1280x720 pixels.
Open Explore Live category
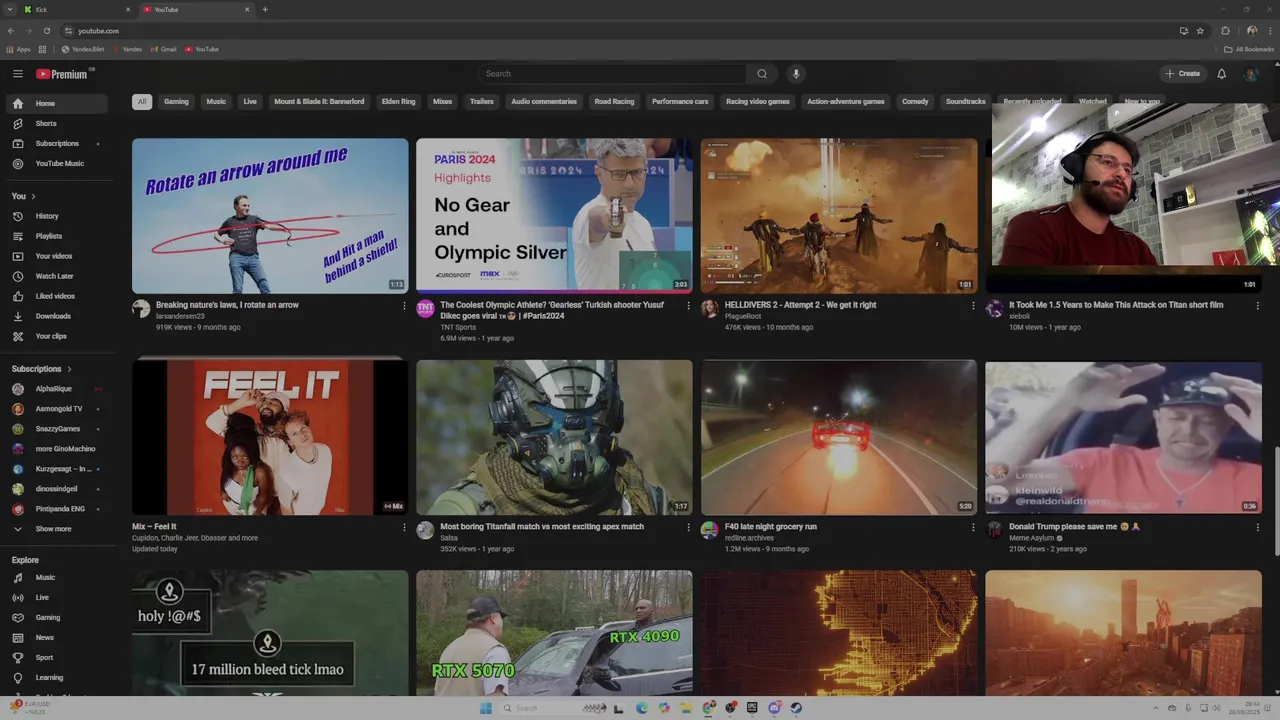(60, 597)
